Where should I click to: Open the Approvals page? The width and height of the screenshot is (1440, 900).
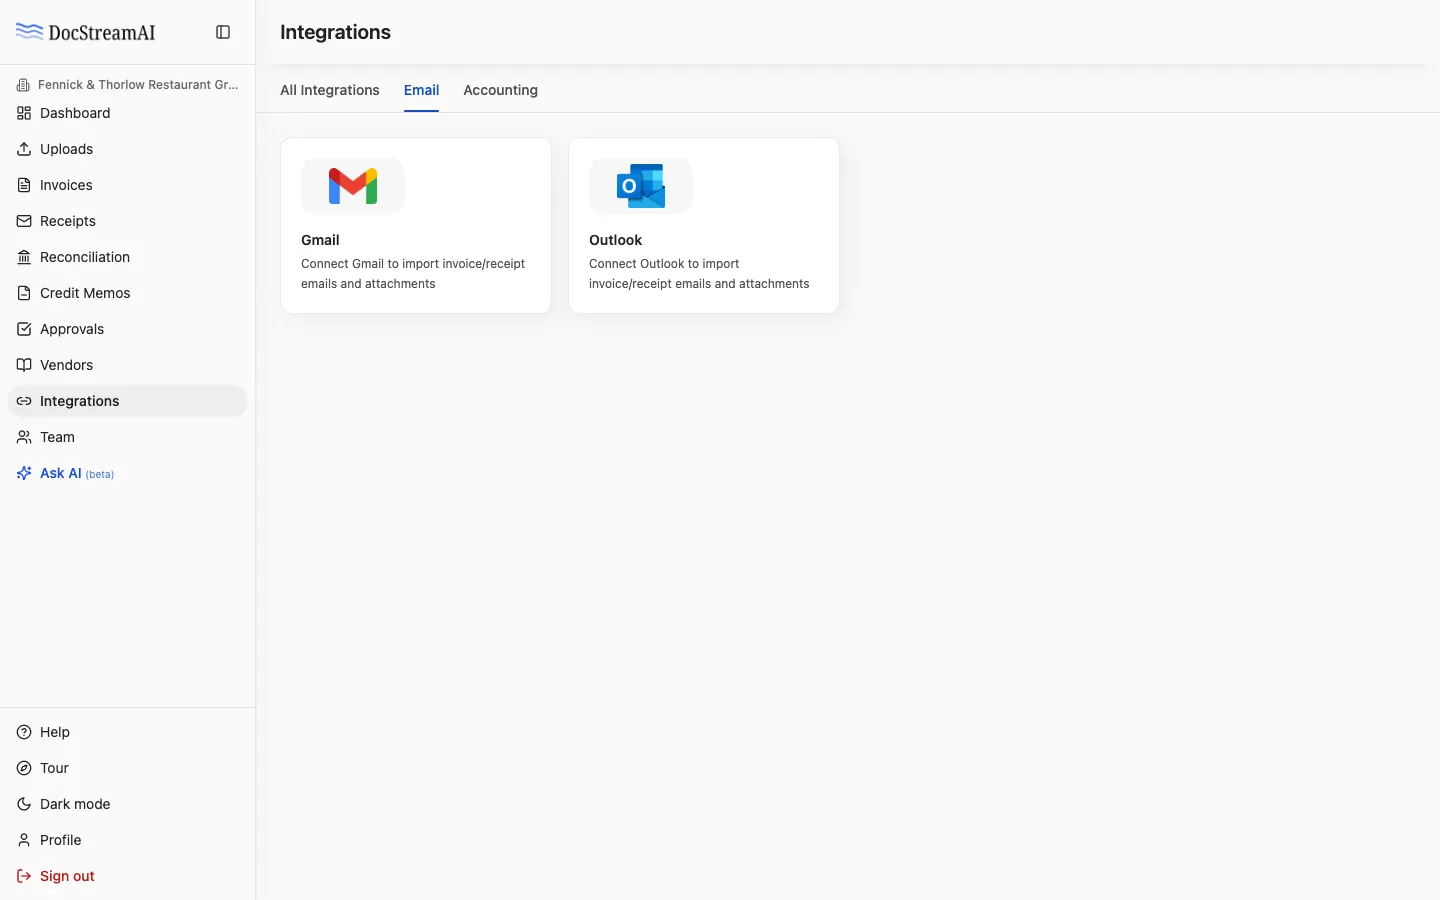point(127,329)
